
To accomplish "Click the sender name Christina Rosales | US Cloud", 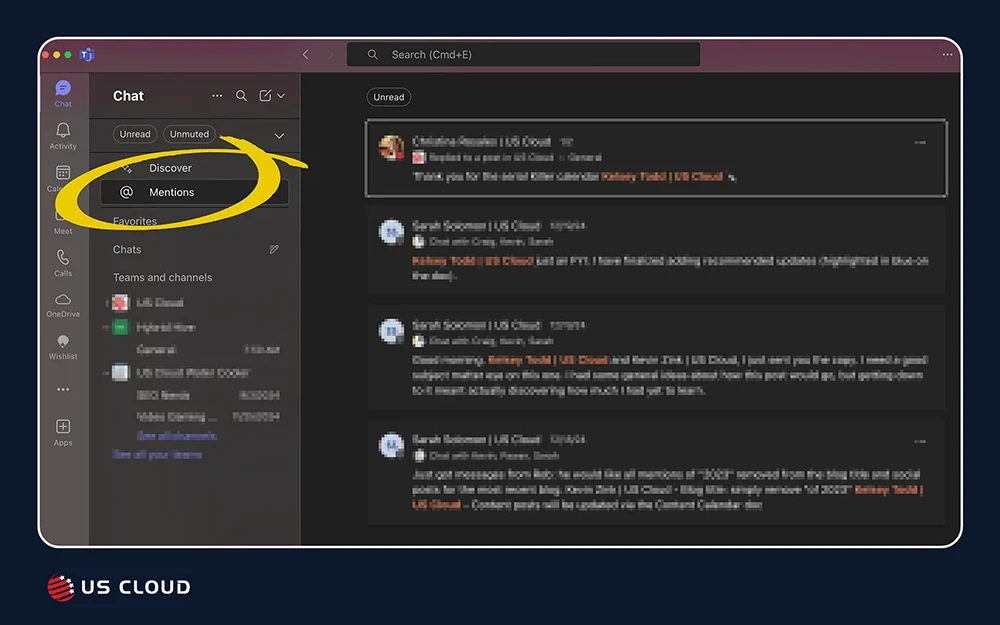I will coord(481,142).
